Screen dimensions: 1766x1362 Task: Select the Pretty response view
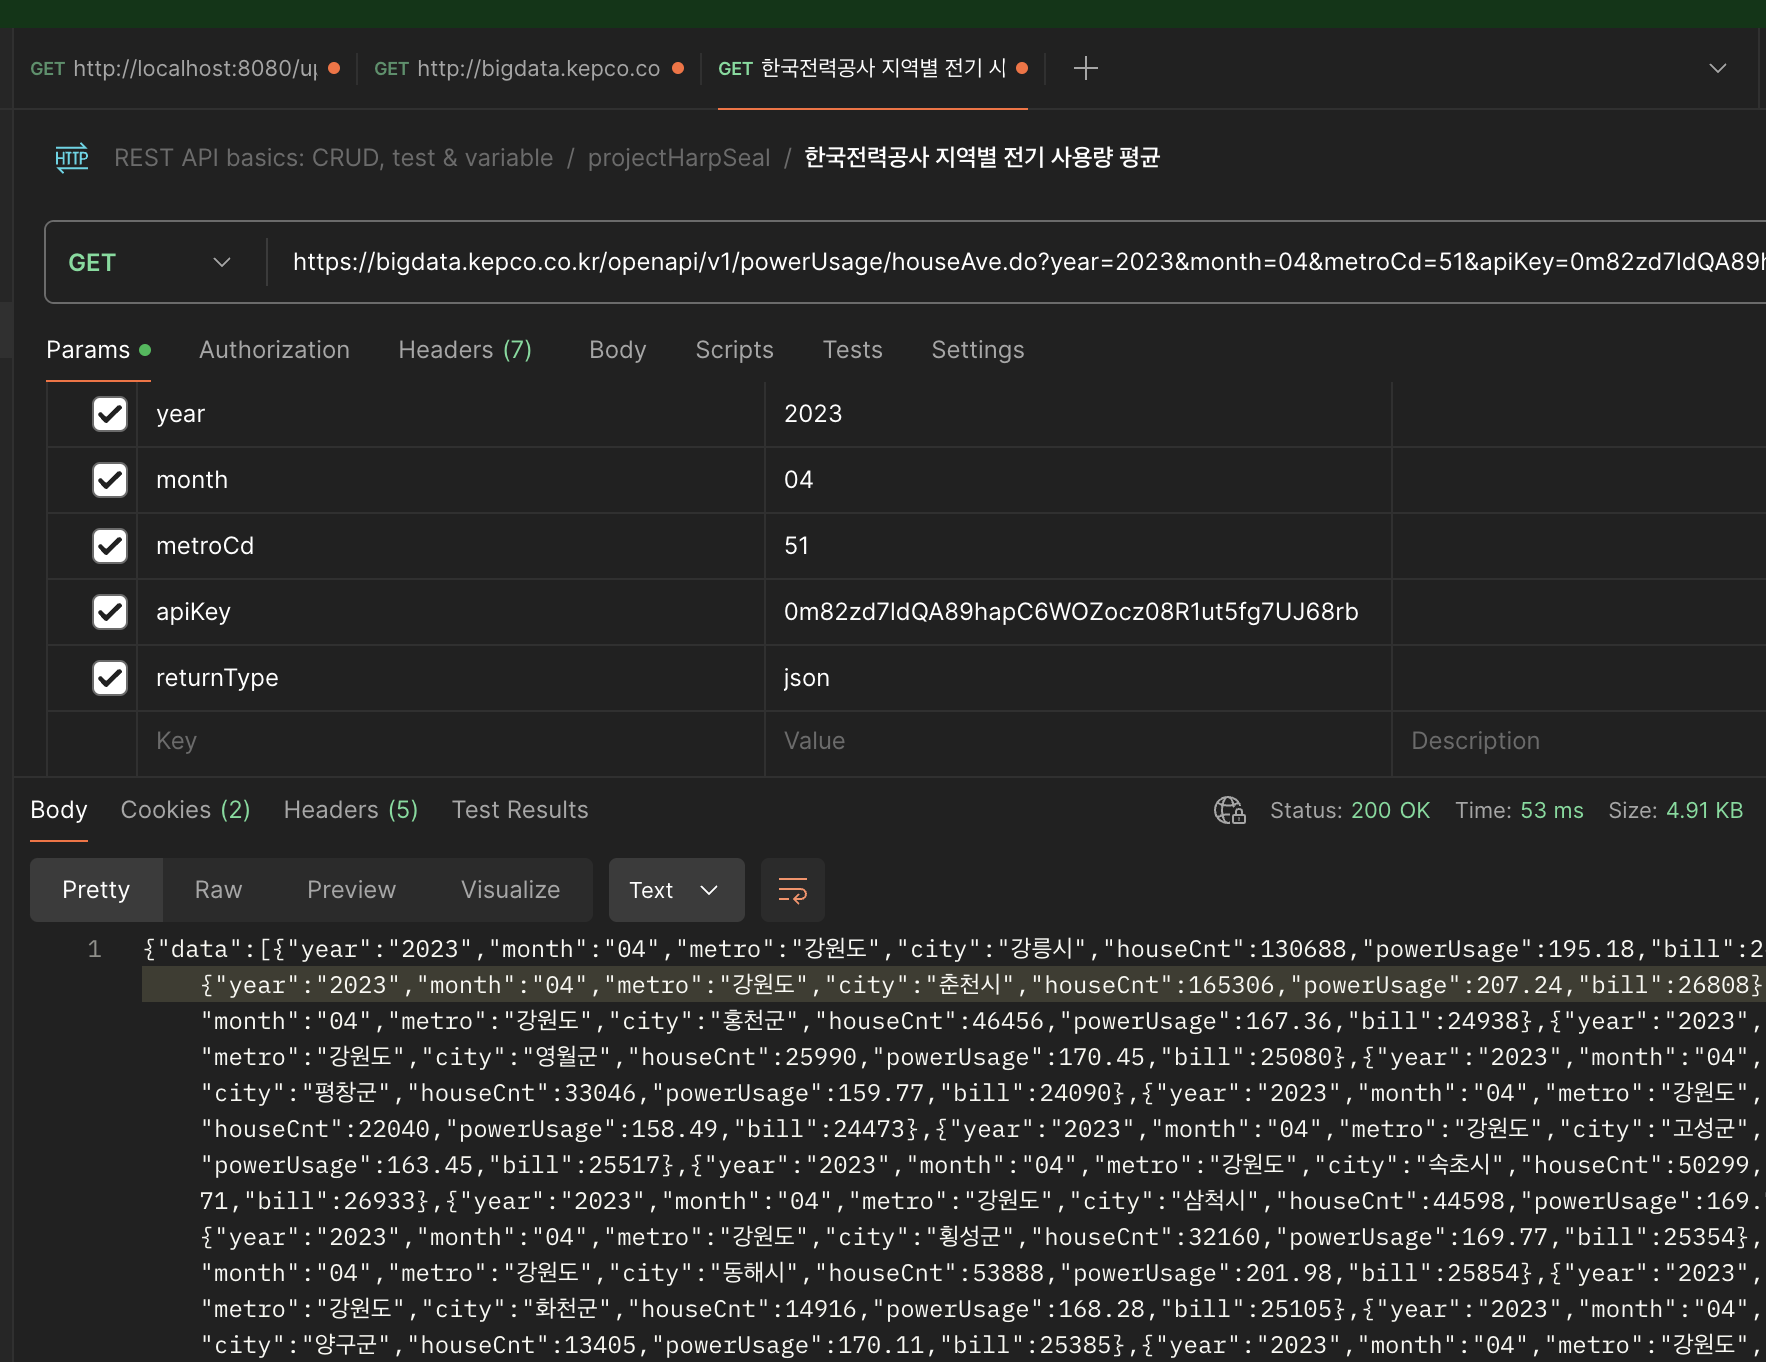(96, 890)
